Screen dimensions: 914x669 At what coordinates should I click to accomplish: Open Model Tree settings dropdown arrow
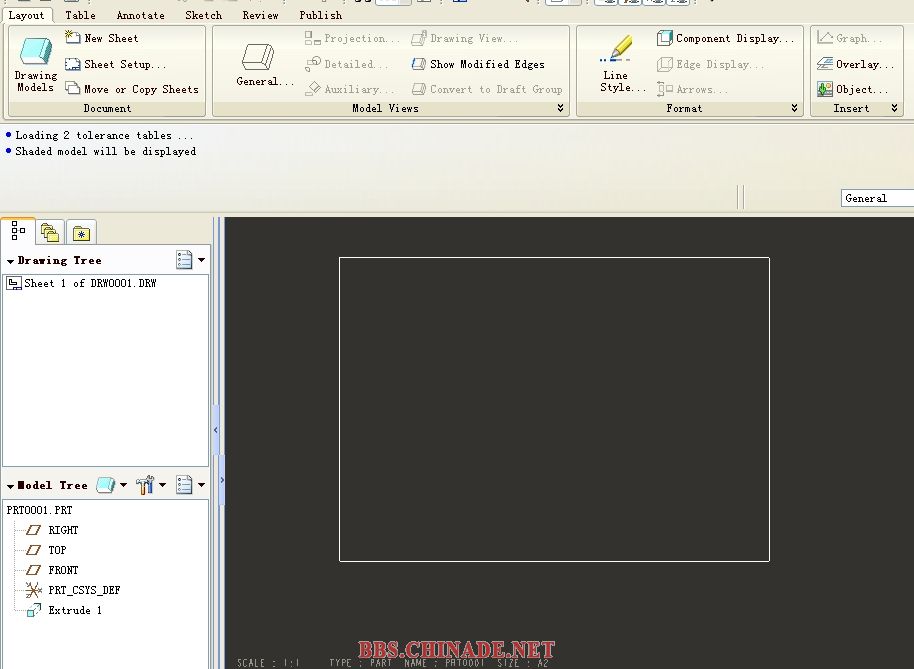pyautogui.click(x=202, y=485)
